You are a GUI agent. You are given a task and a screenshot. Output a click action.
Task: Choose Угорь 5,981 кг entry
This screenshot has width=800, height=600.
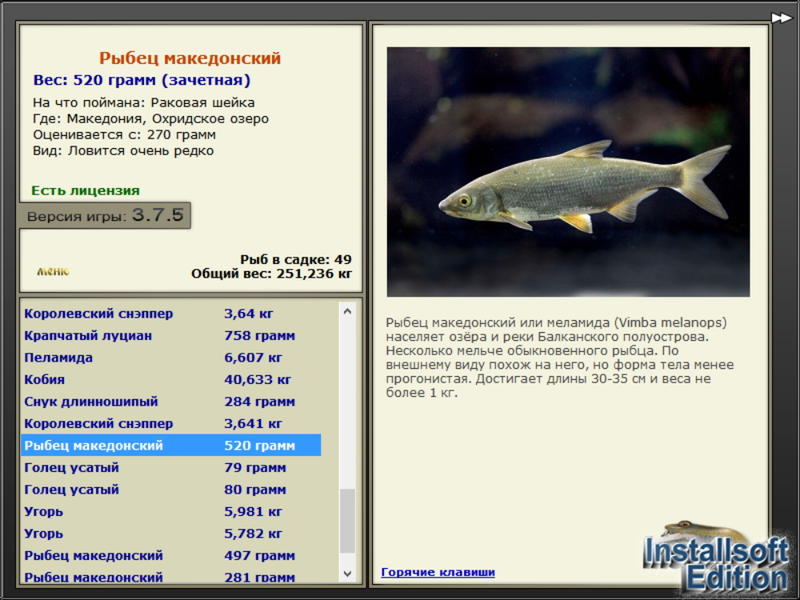[171, 511]
